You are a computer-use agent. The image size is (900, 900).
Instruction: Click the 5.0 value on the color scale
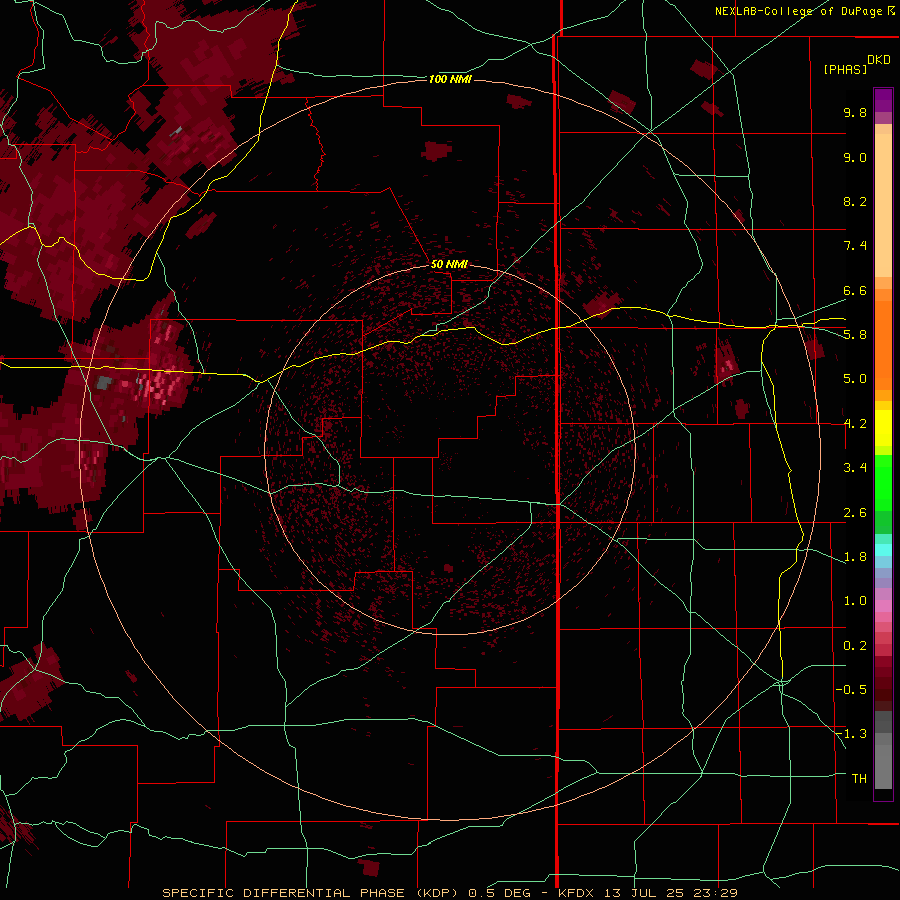click(x=855, y=379)
